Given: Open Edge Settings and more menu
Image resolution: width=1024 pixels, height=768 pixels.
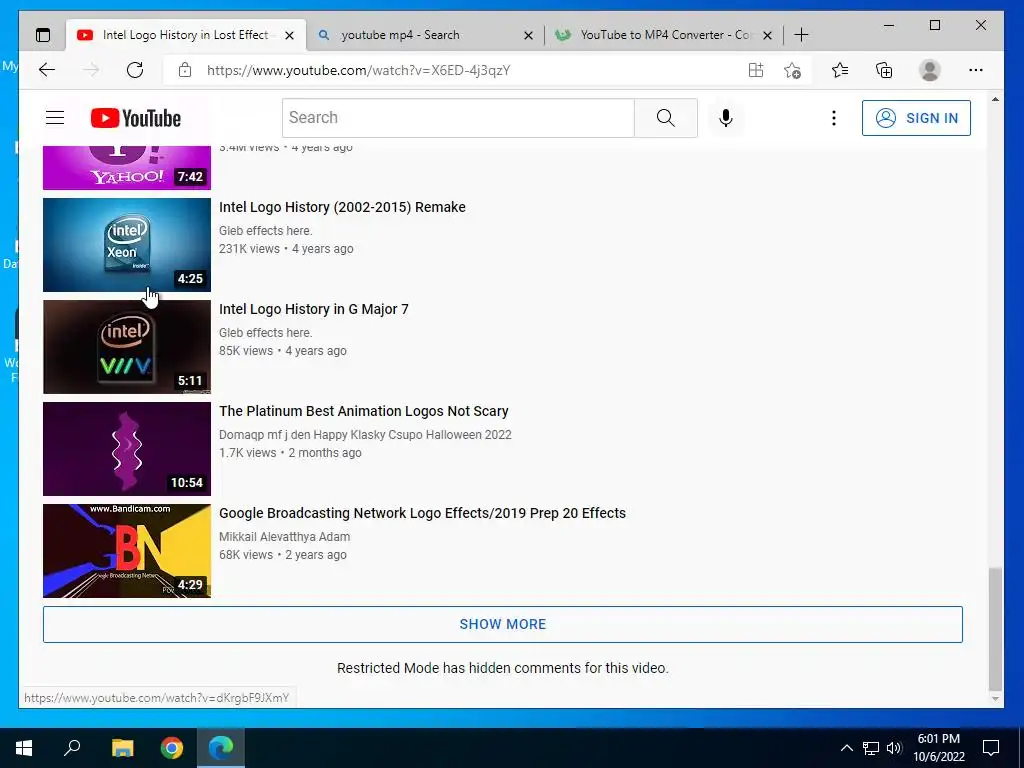Looking at the screenshot, I should click(976, 70).
